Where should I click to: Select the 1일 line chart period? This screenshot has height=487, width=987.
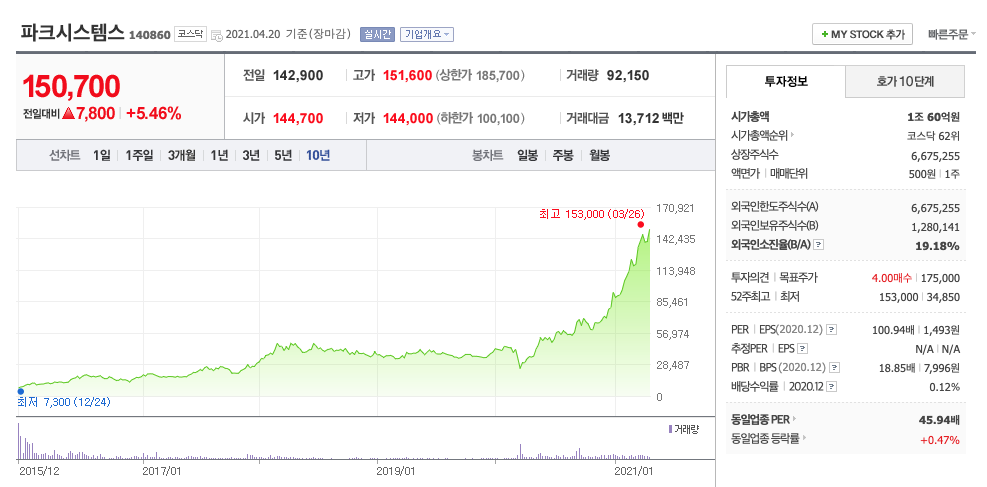pos(101,155)
